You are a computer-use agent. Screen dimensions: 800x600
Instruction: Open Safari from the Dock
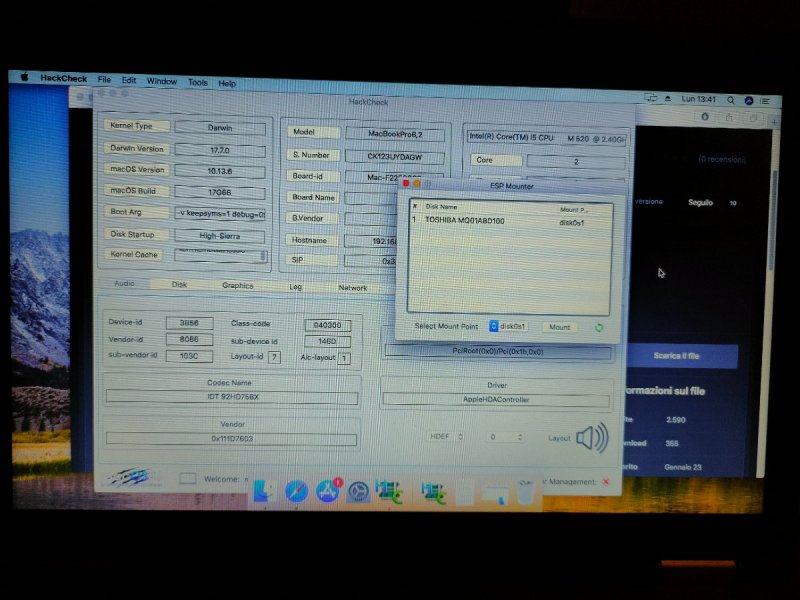click(296, 491)
